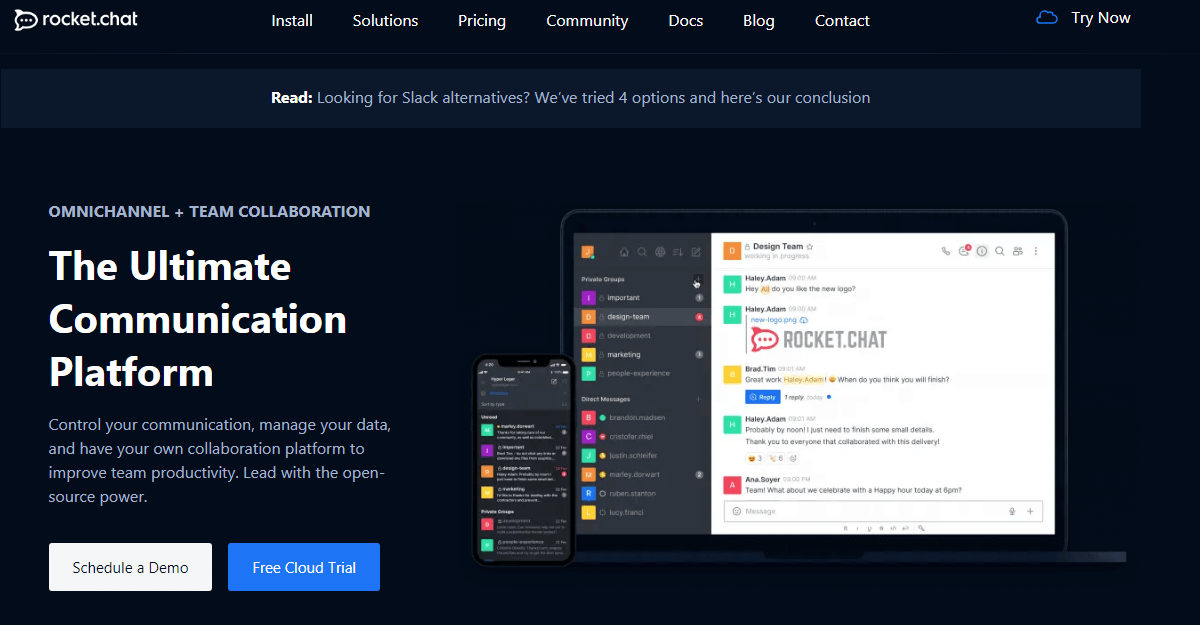1200x625 pixels.
Task: Go to Blog in the top navigation
Action: pos(759,20)
